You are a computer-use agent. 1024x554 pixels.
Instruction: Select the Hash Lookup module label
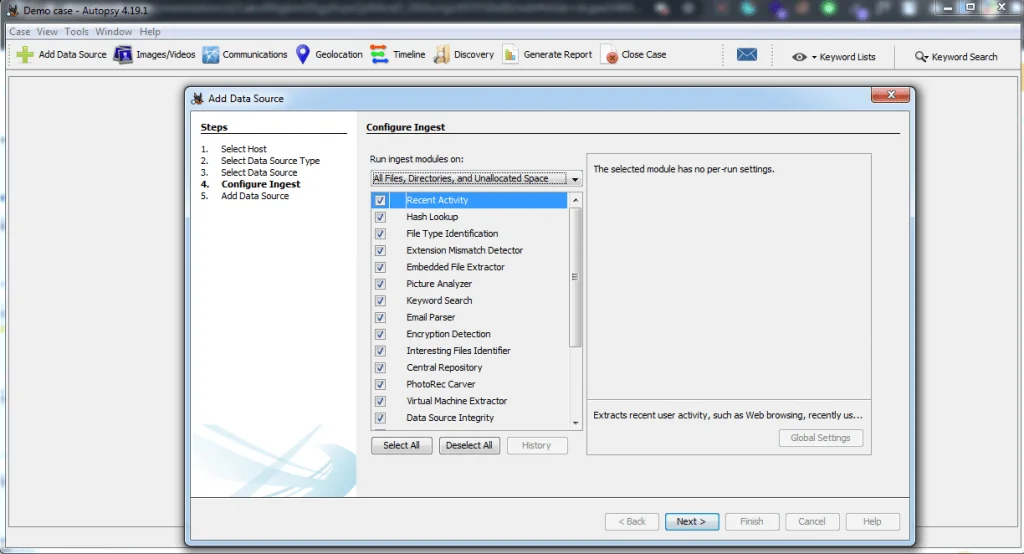tap(432, 217)
